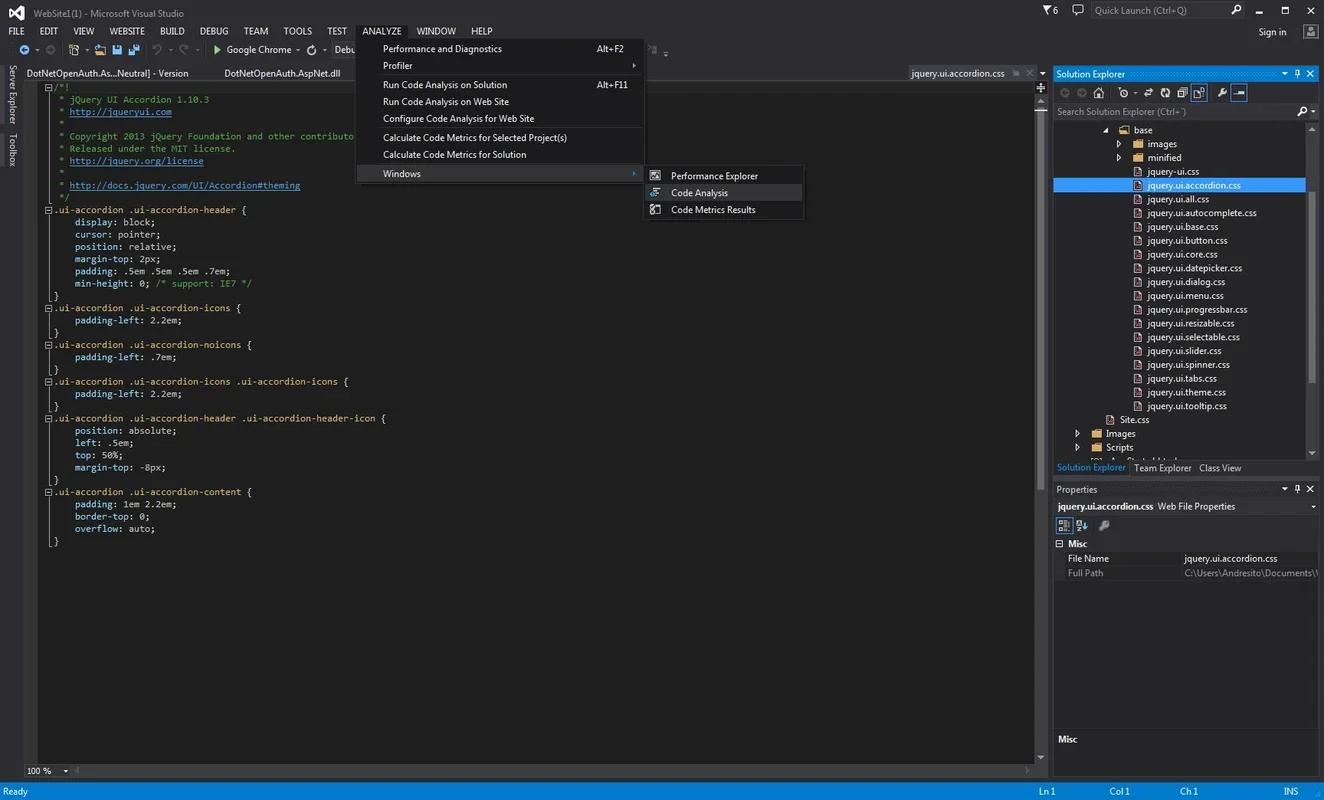Viewport: 1324px width, 800px height.
Task: Click the New Project toolbar icon
Action: 74,50
